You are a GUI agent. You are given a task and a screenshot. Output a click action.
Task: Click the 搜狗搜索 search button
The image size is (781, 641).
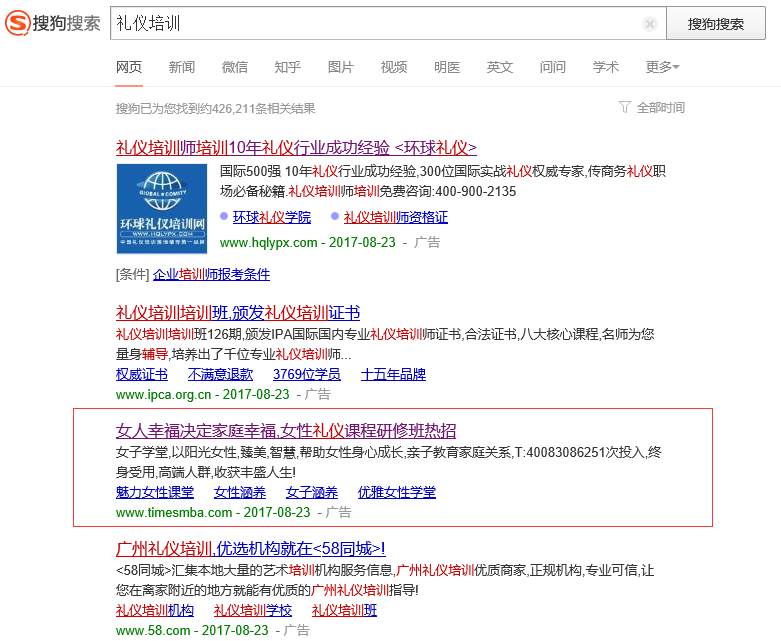pyautogui.click(x=715, y=24)
